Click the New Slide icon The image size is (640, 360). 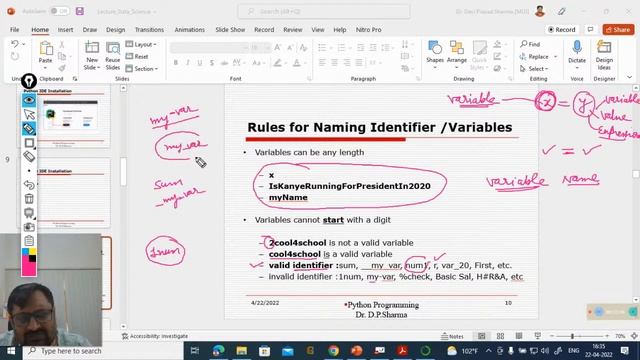coord(92,48)
